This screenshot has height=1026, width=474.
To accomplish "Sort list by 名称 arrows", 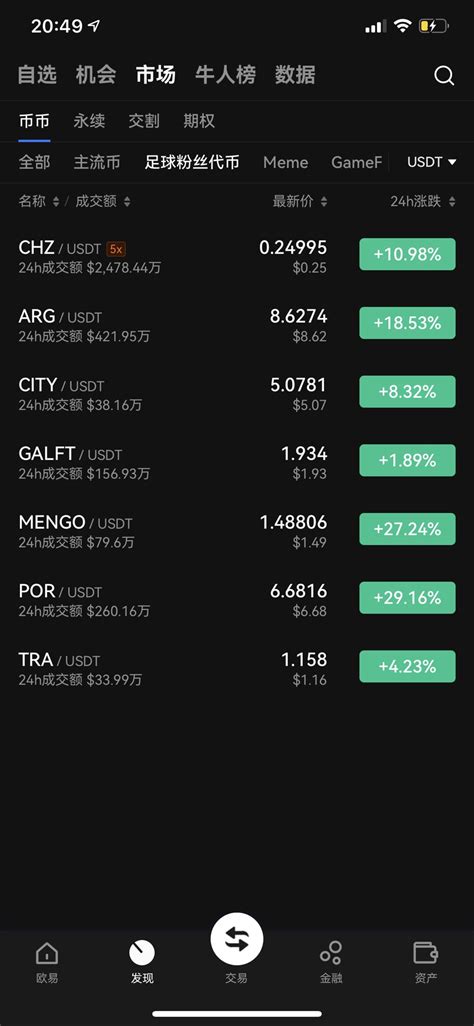I will pyautogui.click(x=56, y=202).
